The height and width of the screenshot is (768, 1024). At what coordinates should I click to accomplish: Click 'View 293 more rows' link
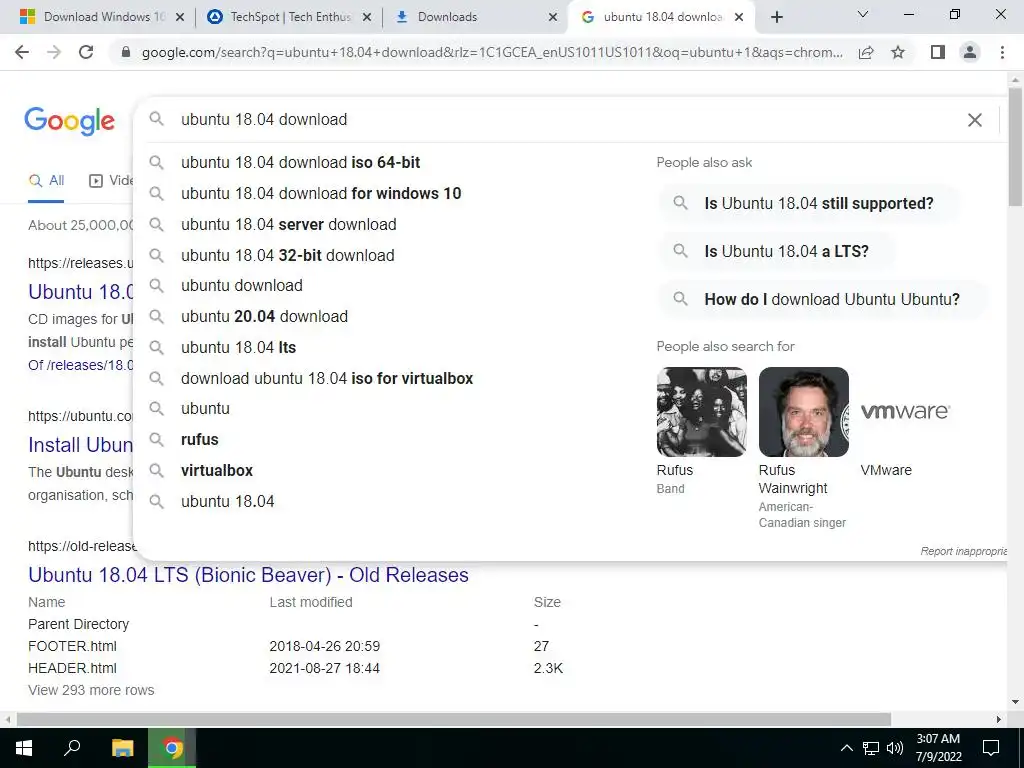click(91, 690)
